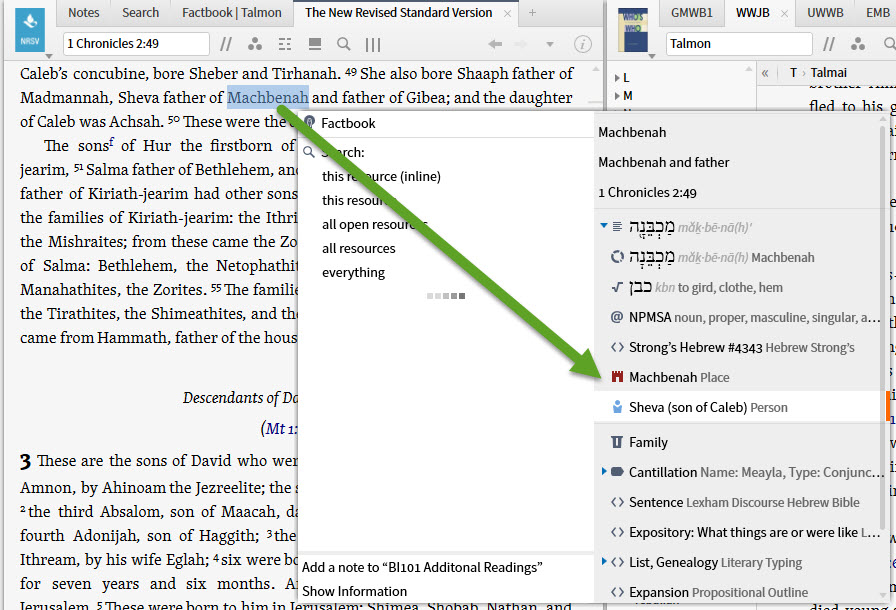Open the information circle icon

pyautogui.click(x=585, y=44)
